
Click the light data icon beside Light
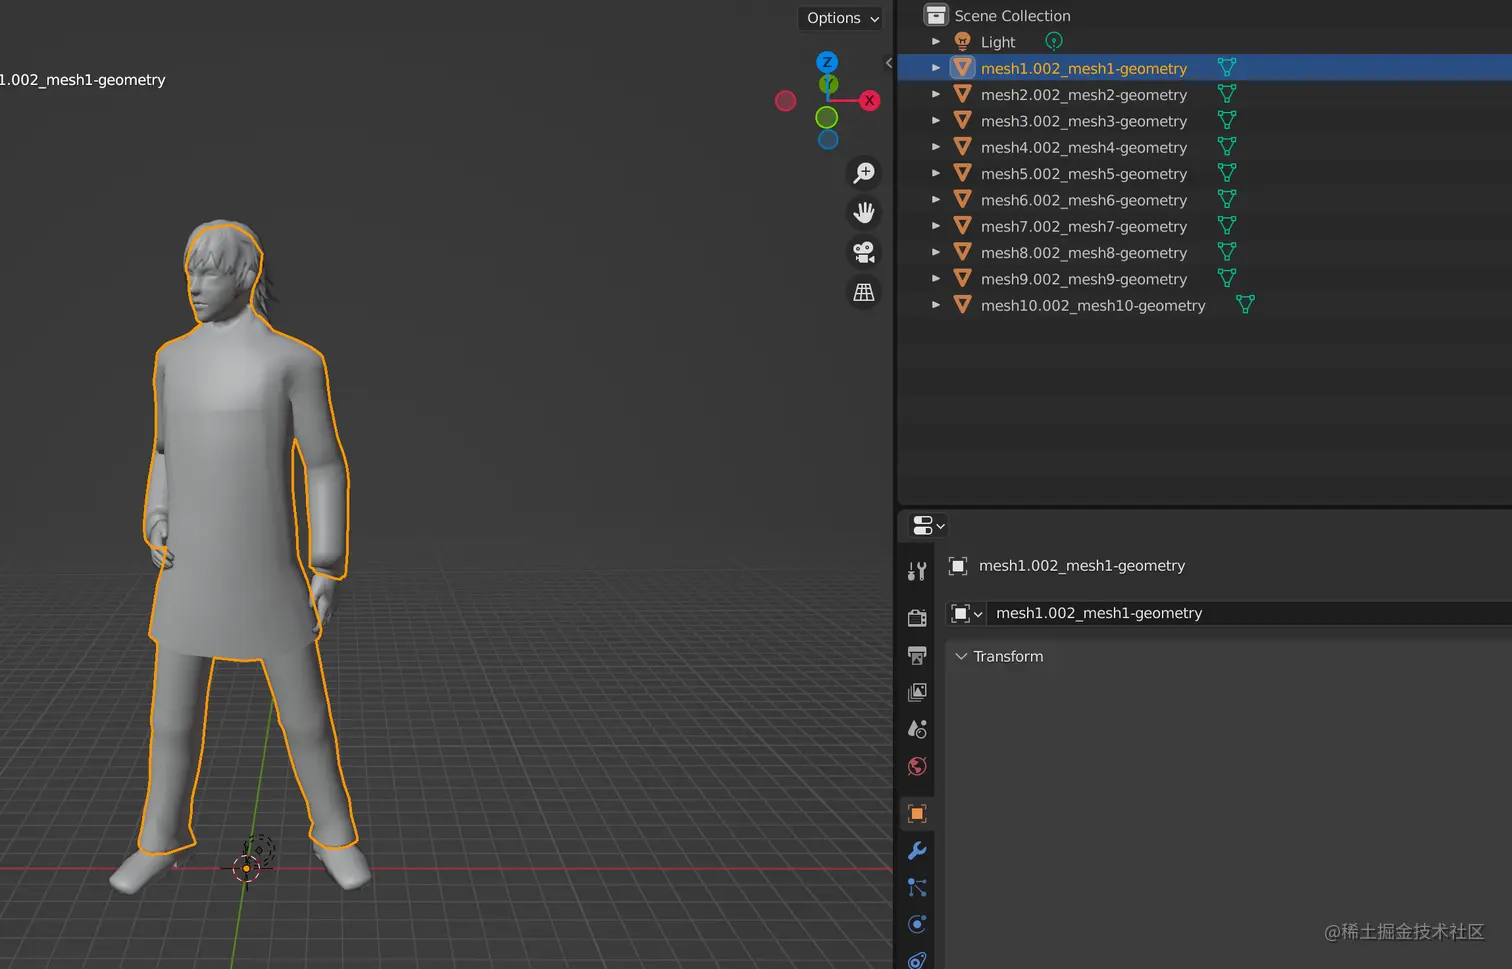1054,41
